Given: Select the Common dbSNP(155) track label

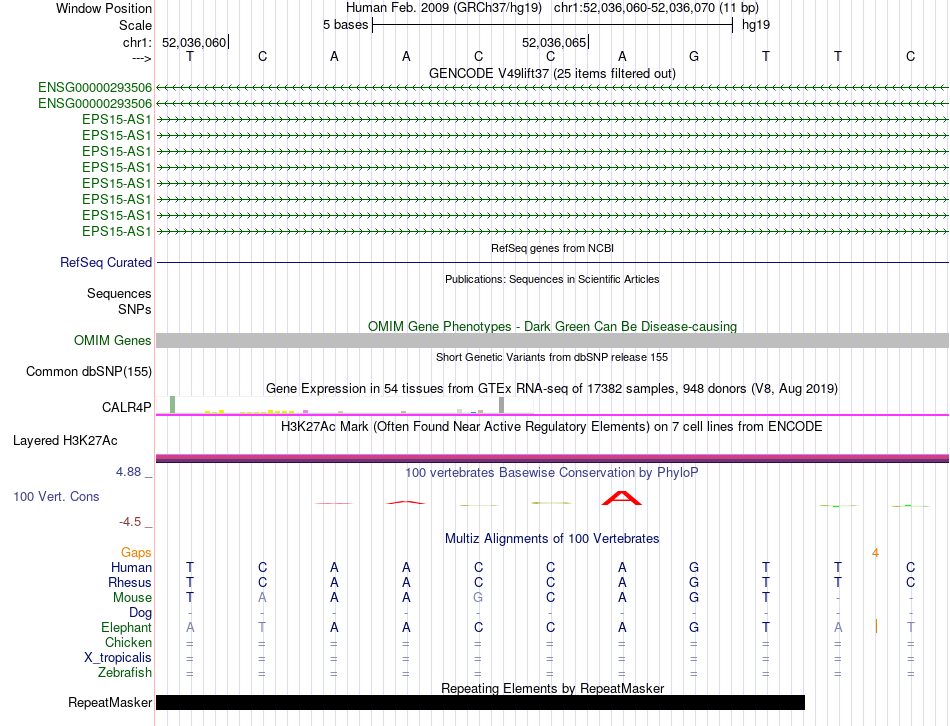Looking at the screenshot, I should [x=88, y=371].
